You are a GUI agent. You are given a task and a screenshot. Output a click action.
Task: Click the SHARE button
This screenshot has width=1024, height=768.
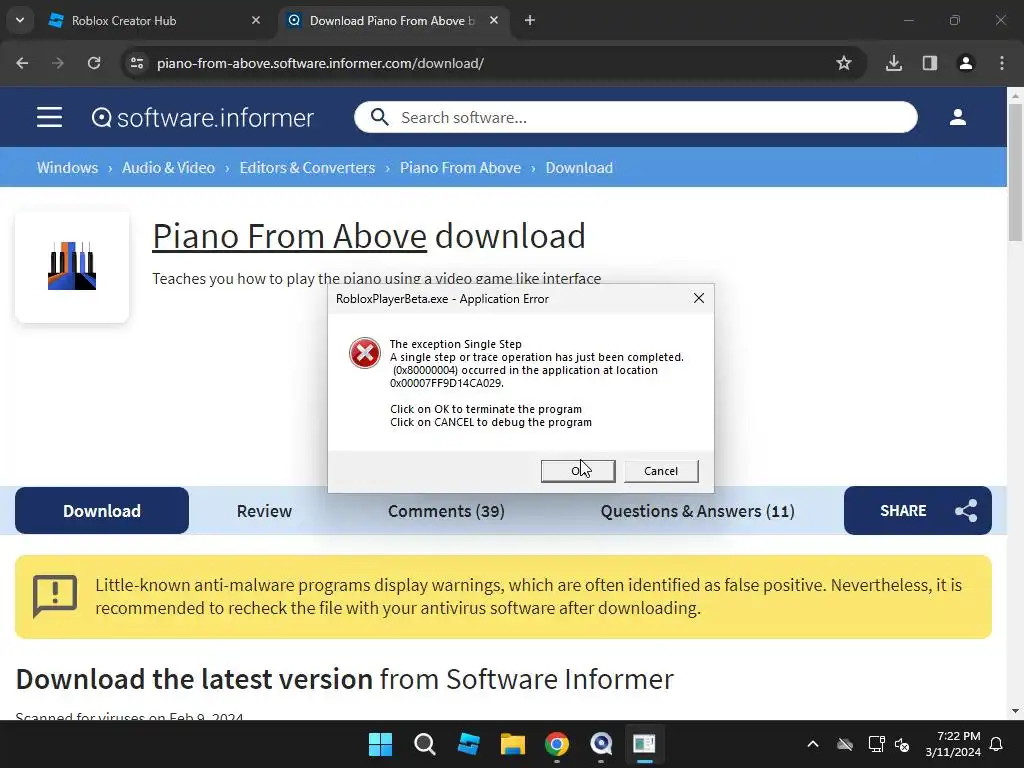(x=918, y=511)
